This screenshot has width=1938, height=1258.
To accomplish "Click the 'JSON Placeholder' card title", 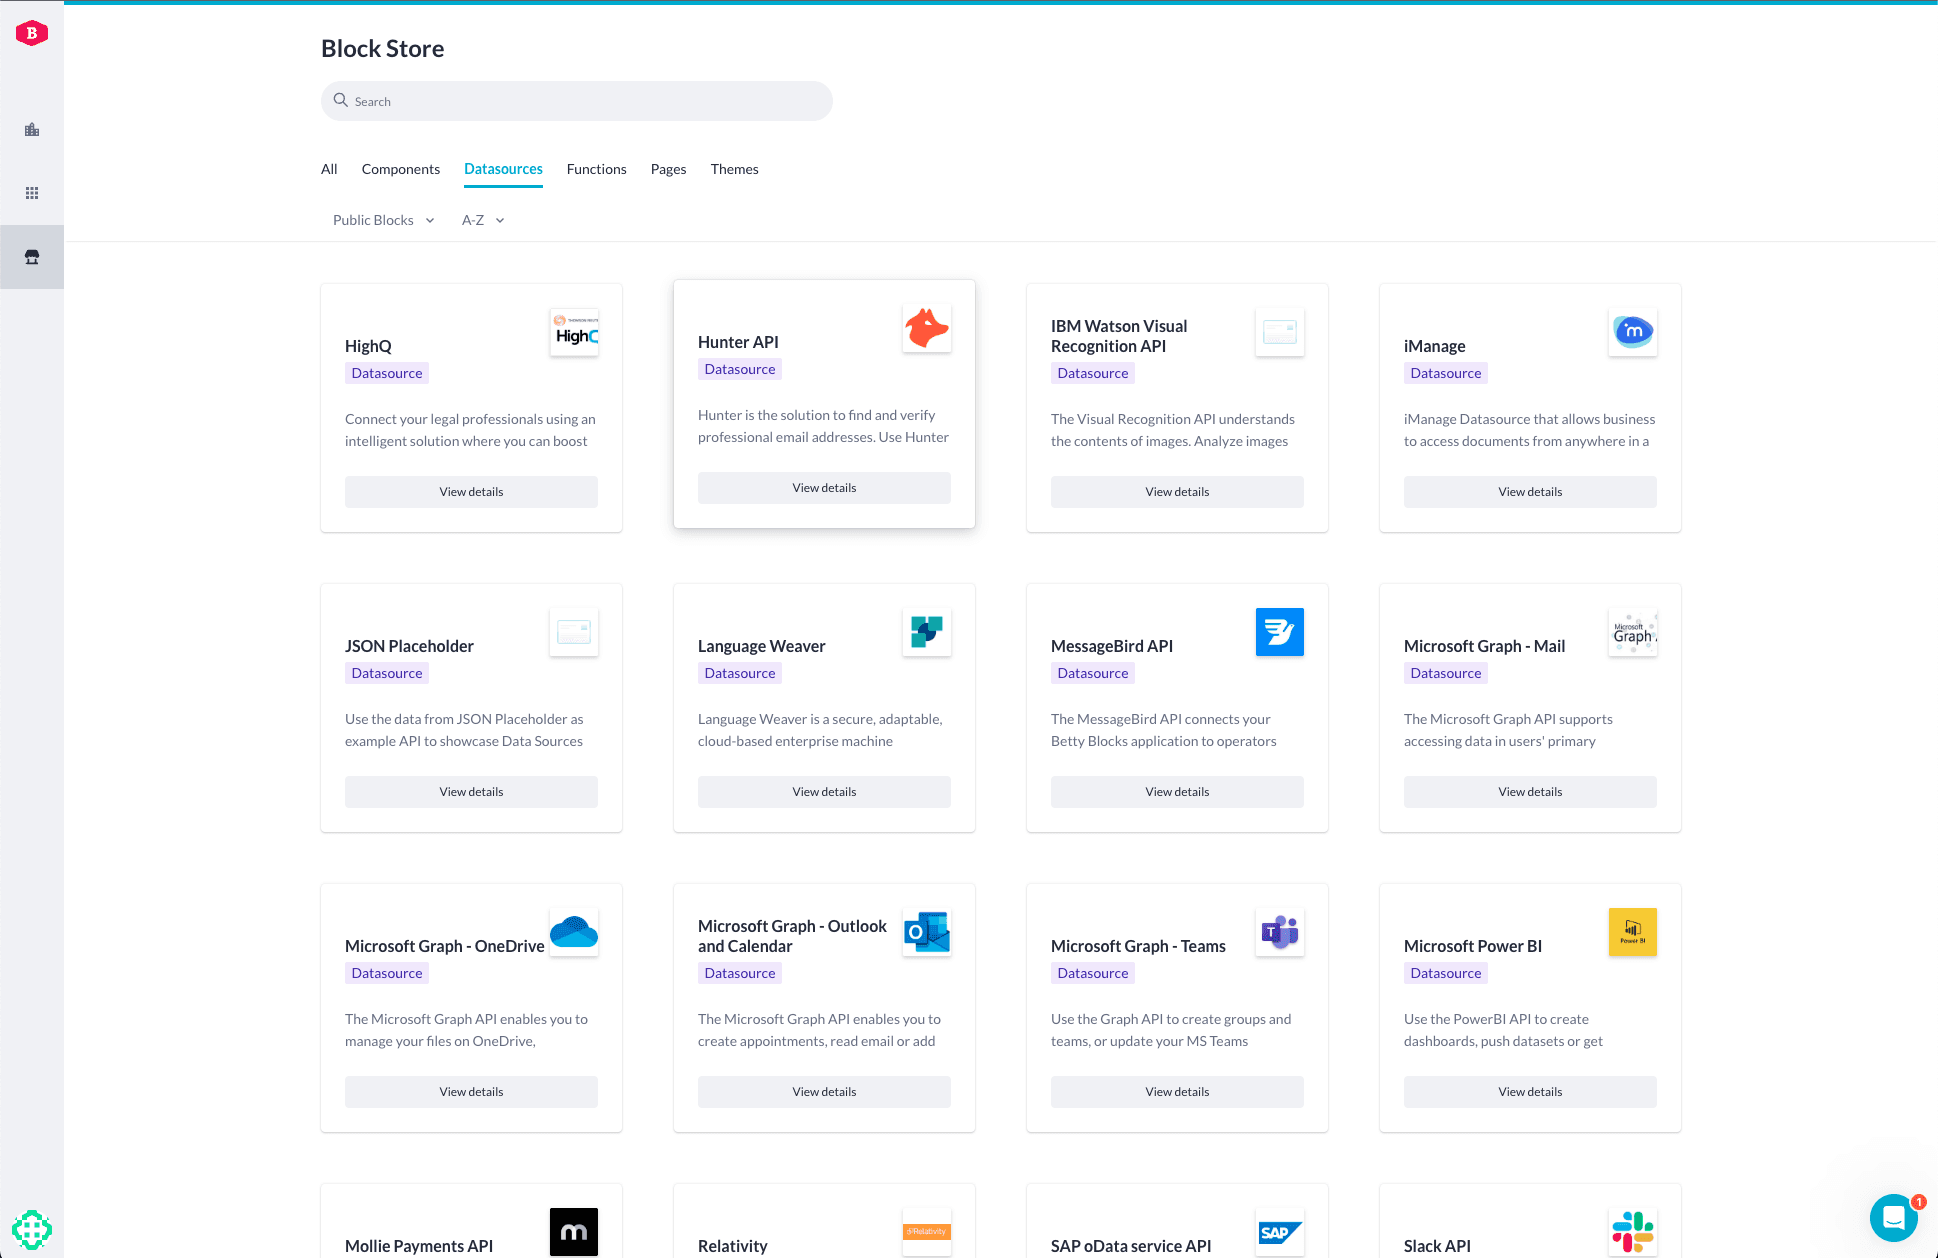I will (410, 646).
